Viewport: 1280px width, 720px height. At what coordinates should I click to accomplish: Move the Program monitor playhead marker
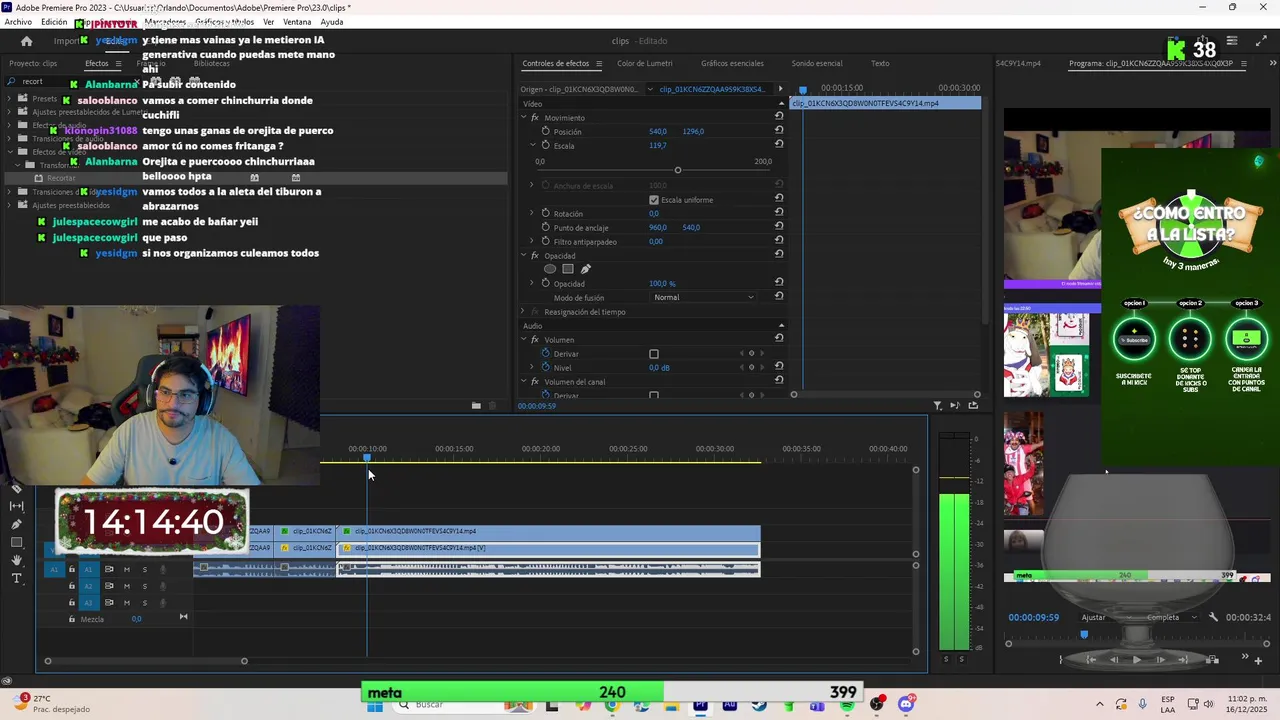1084,634
